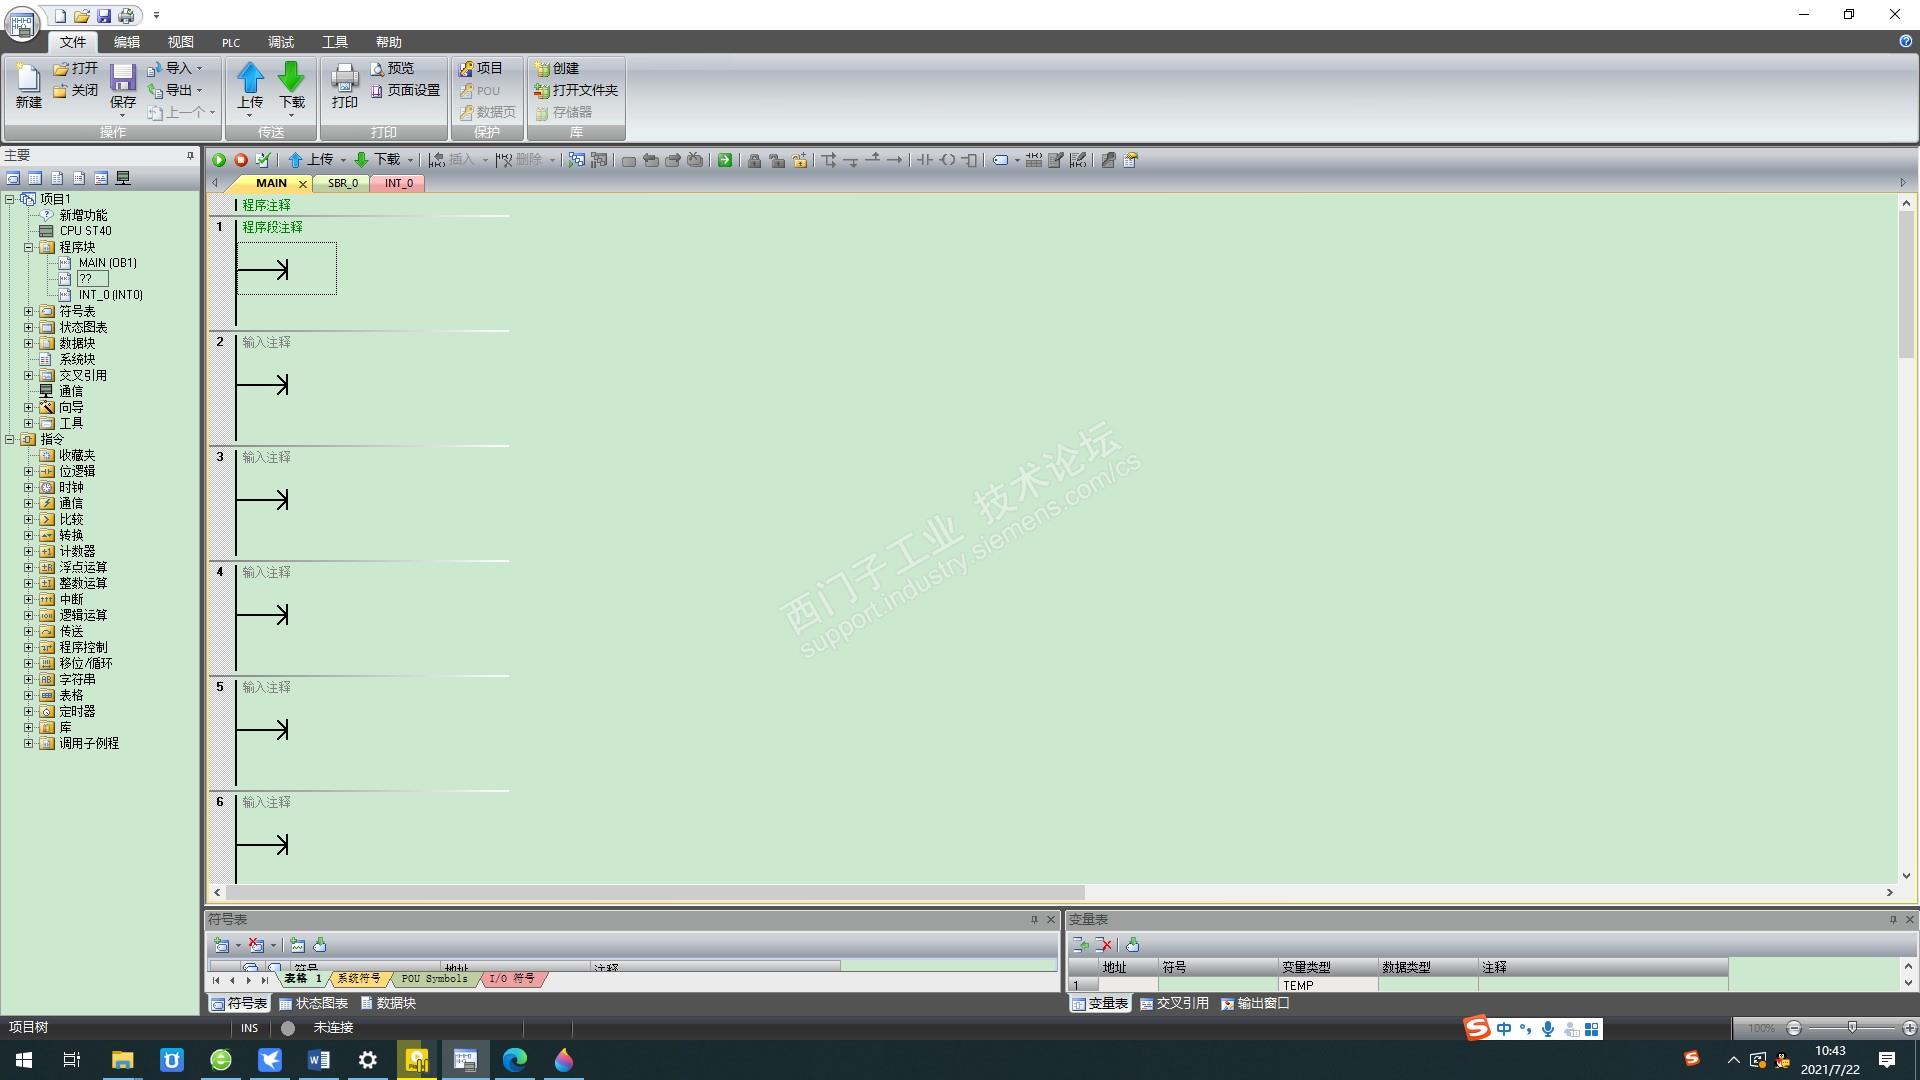Switch to the SBR_0 program tab
1920x1080 pixels.
click(342, 183)
